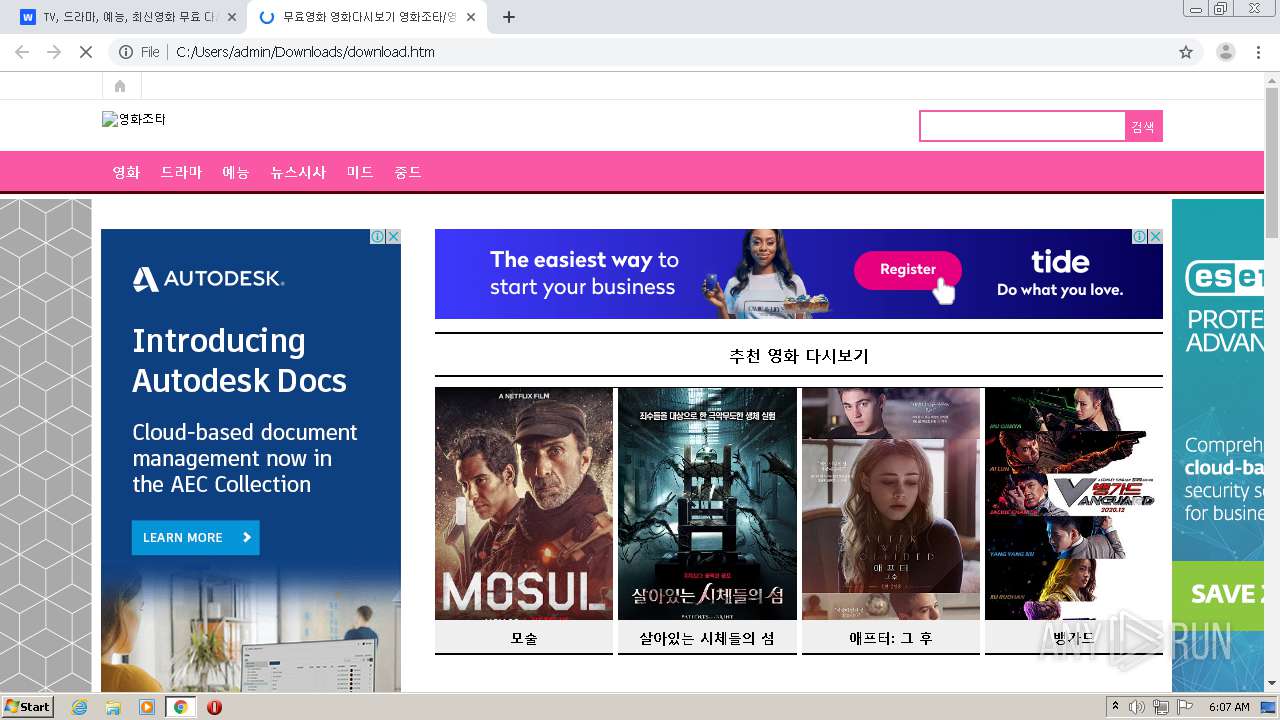The width and height of the screenshot is (1280, 720).
Task: Open media player taskbar icon
Action: (147, 707)
